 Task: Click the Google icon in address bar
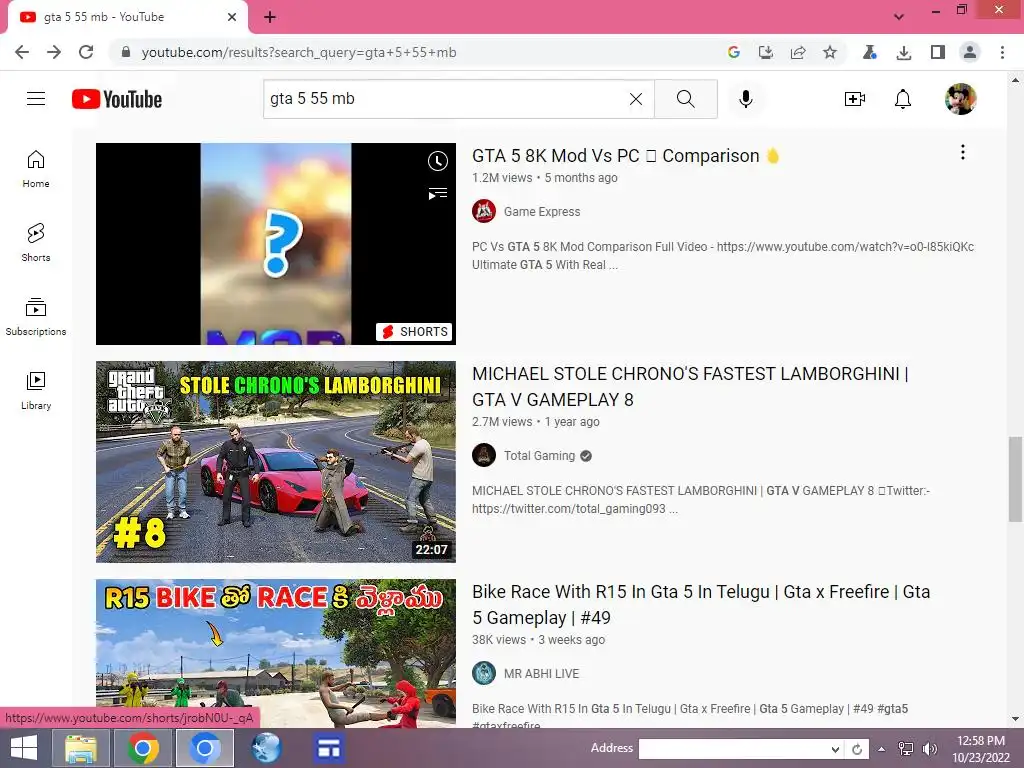point(733,52)
